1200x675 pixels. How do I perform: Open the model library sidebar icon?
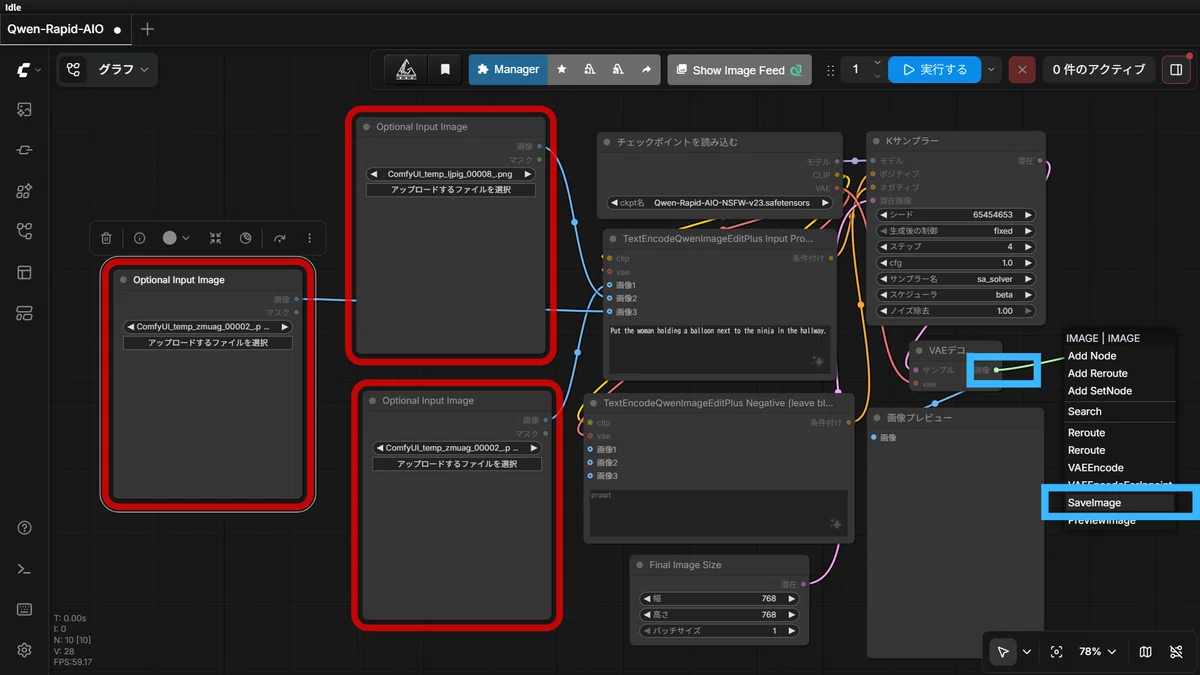[x=25, y=191]
